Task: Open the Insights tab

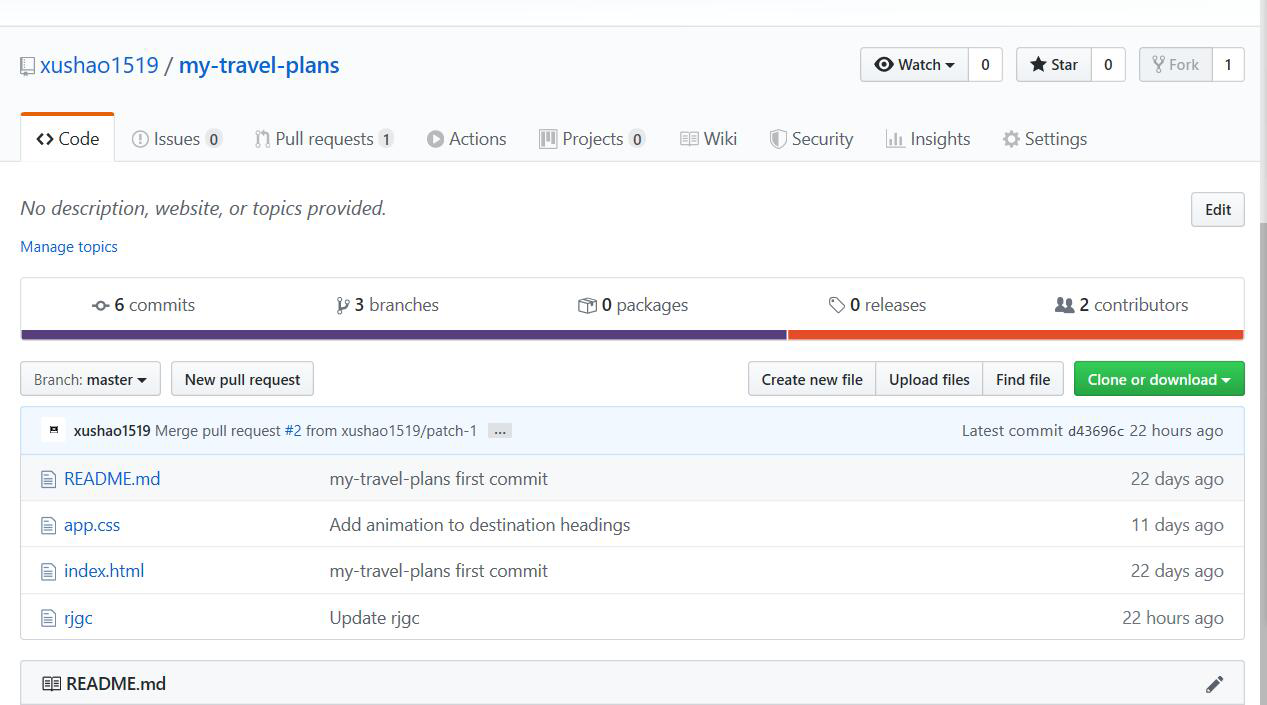Action: pos(928,139)
